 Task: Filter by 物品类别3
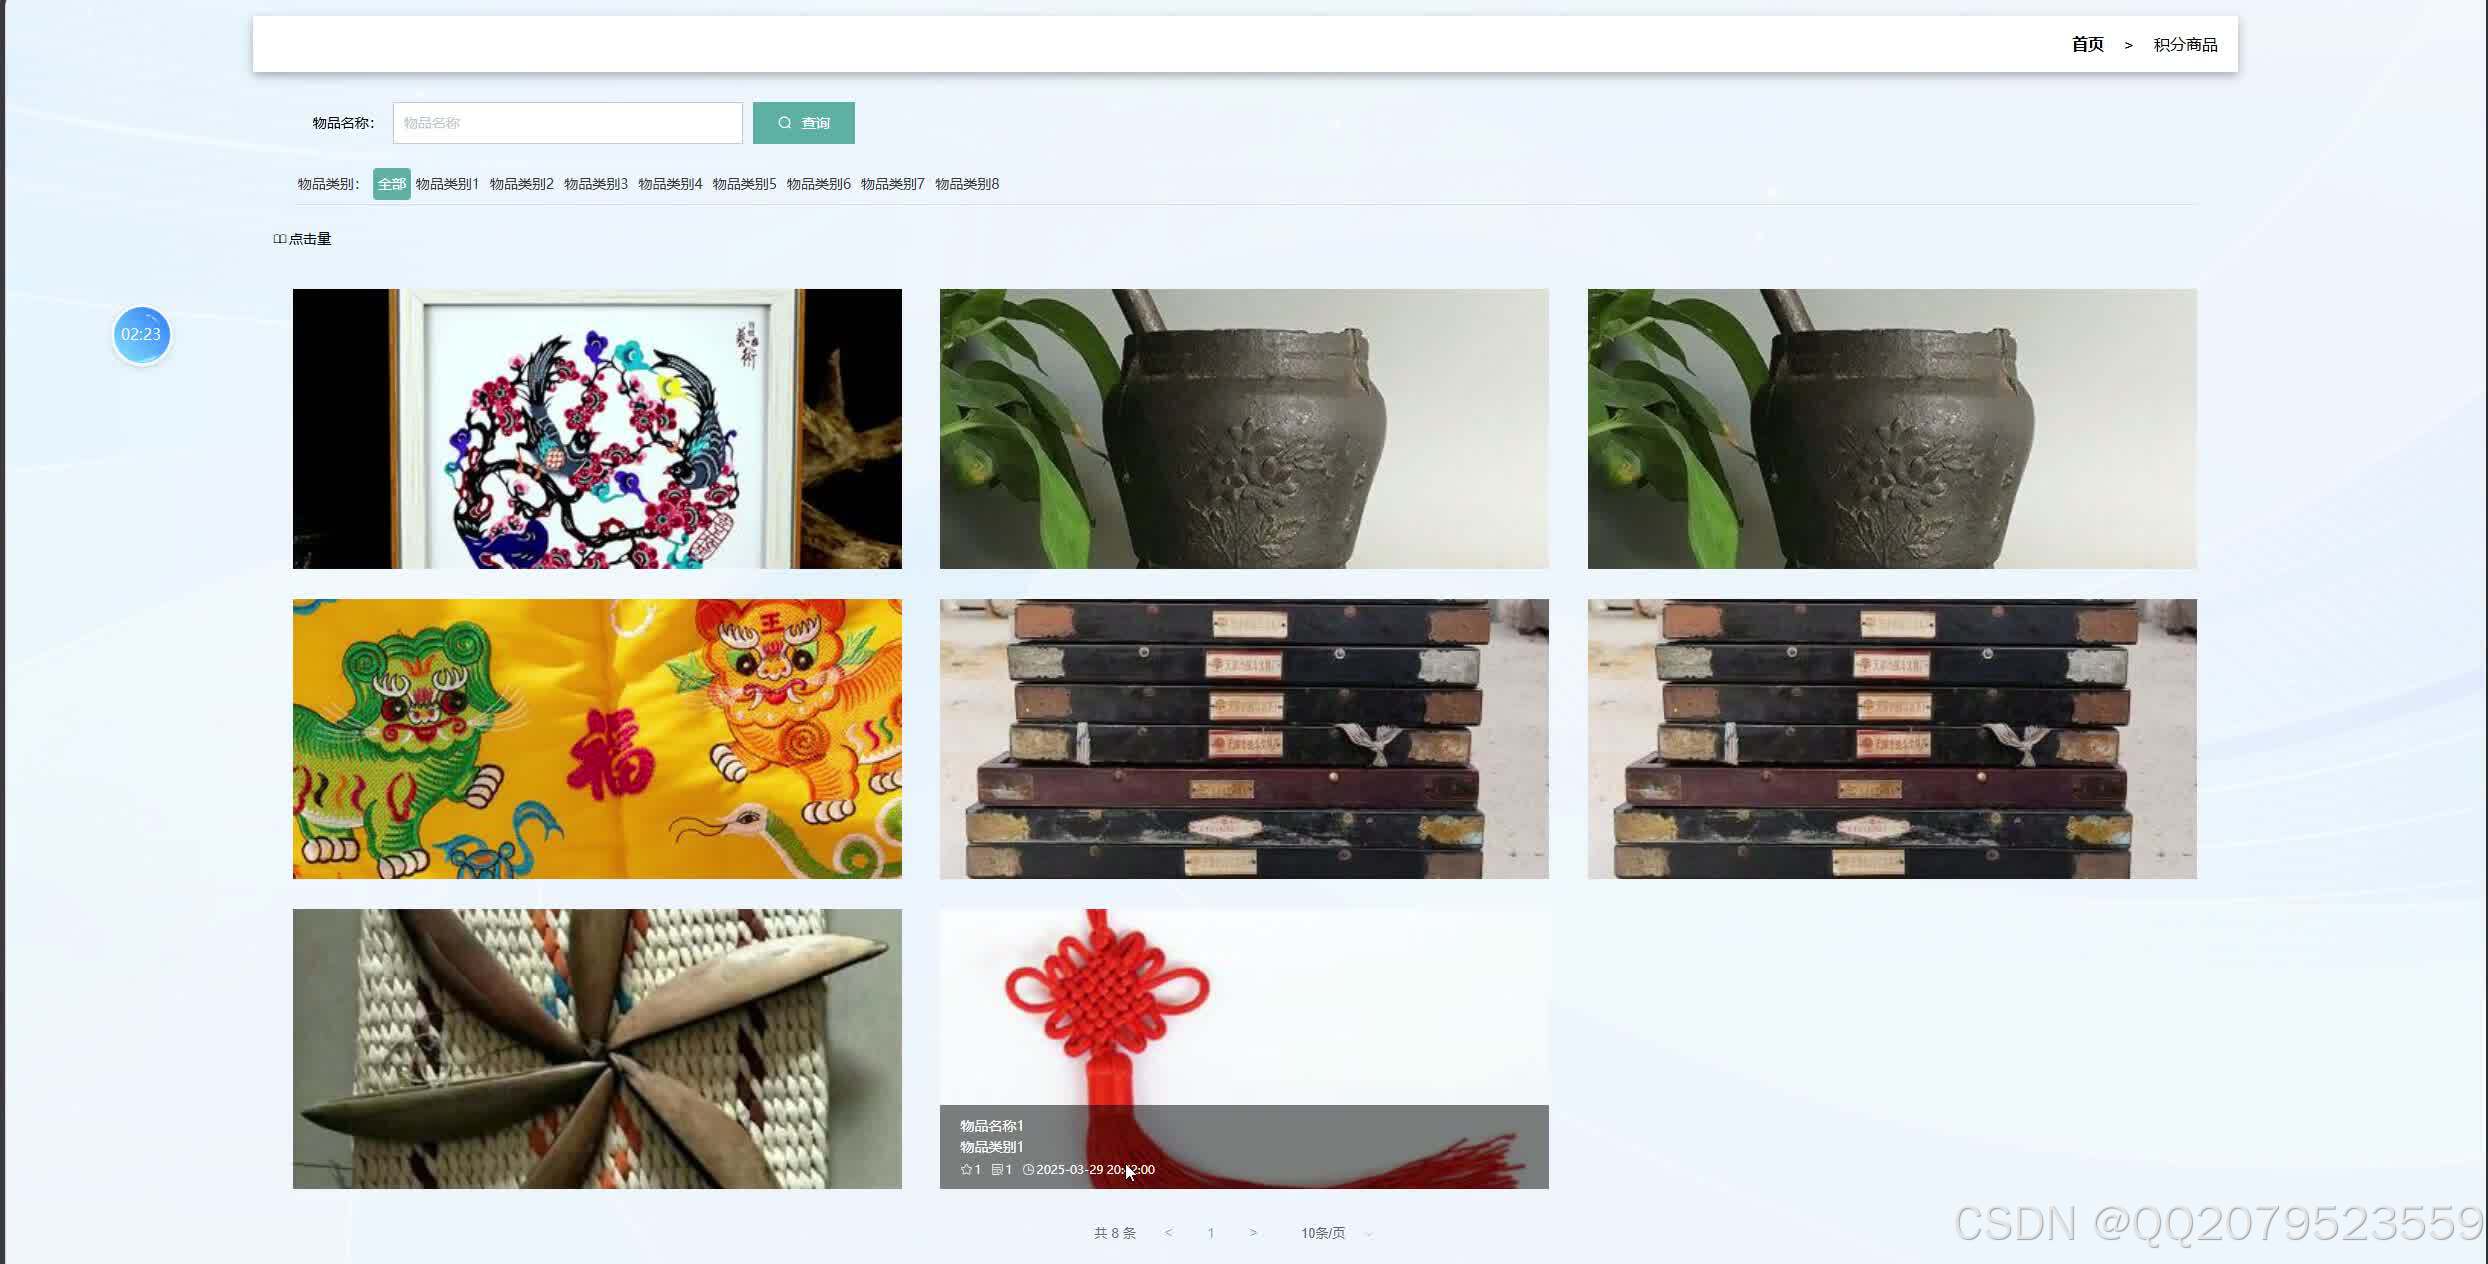click(595, 184)
